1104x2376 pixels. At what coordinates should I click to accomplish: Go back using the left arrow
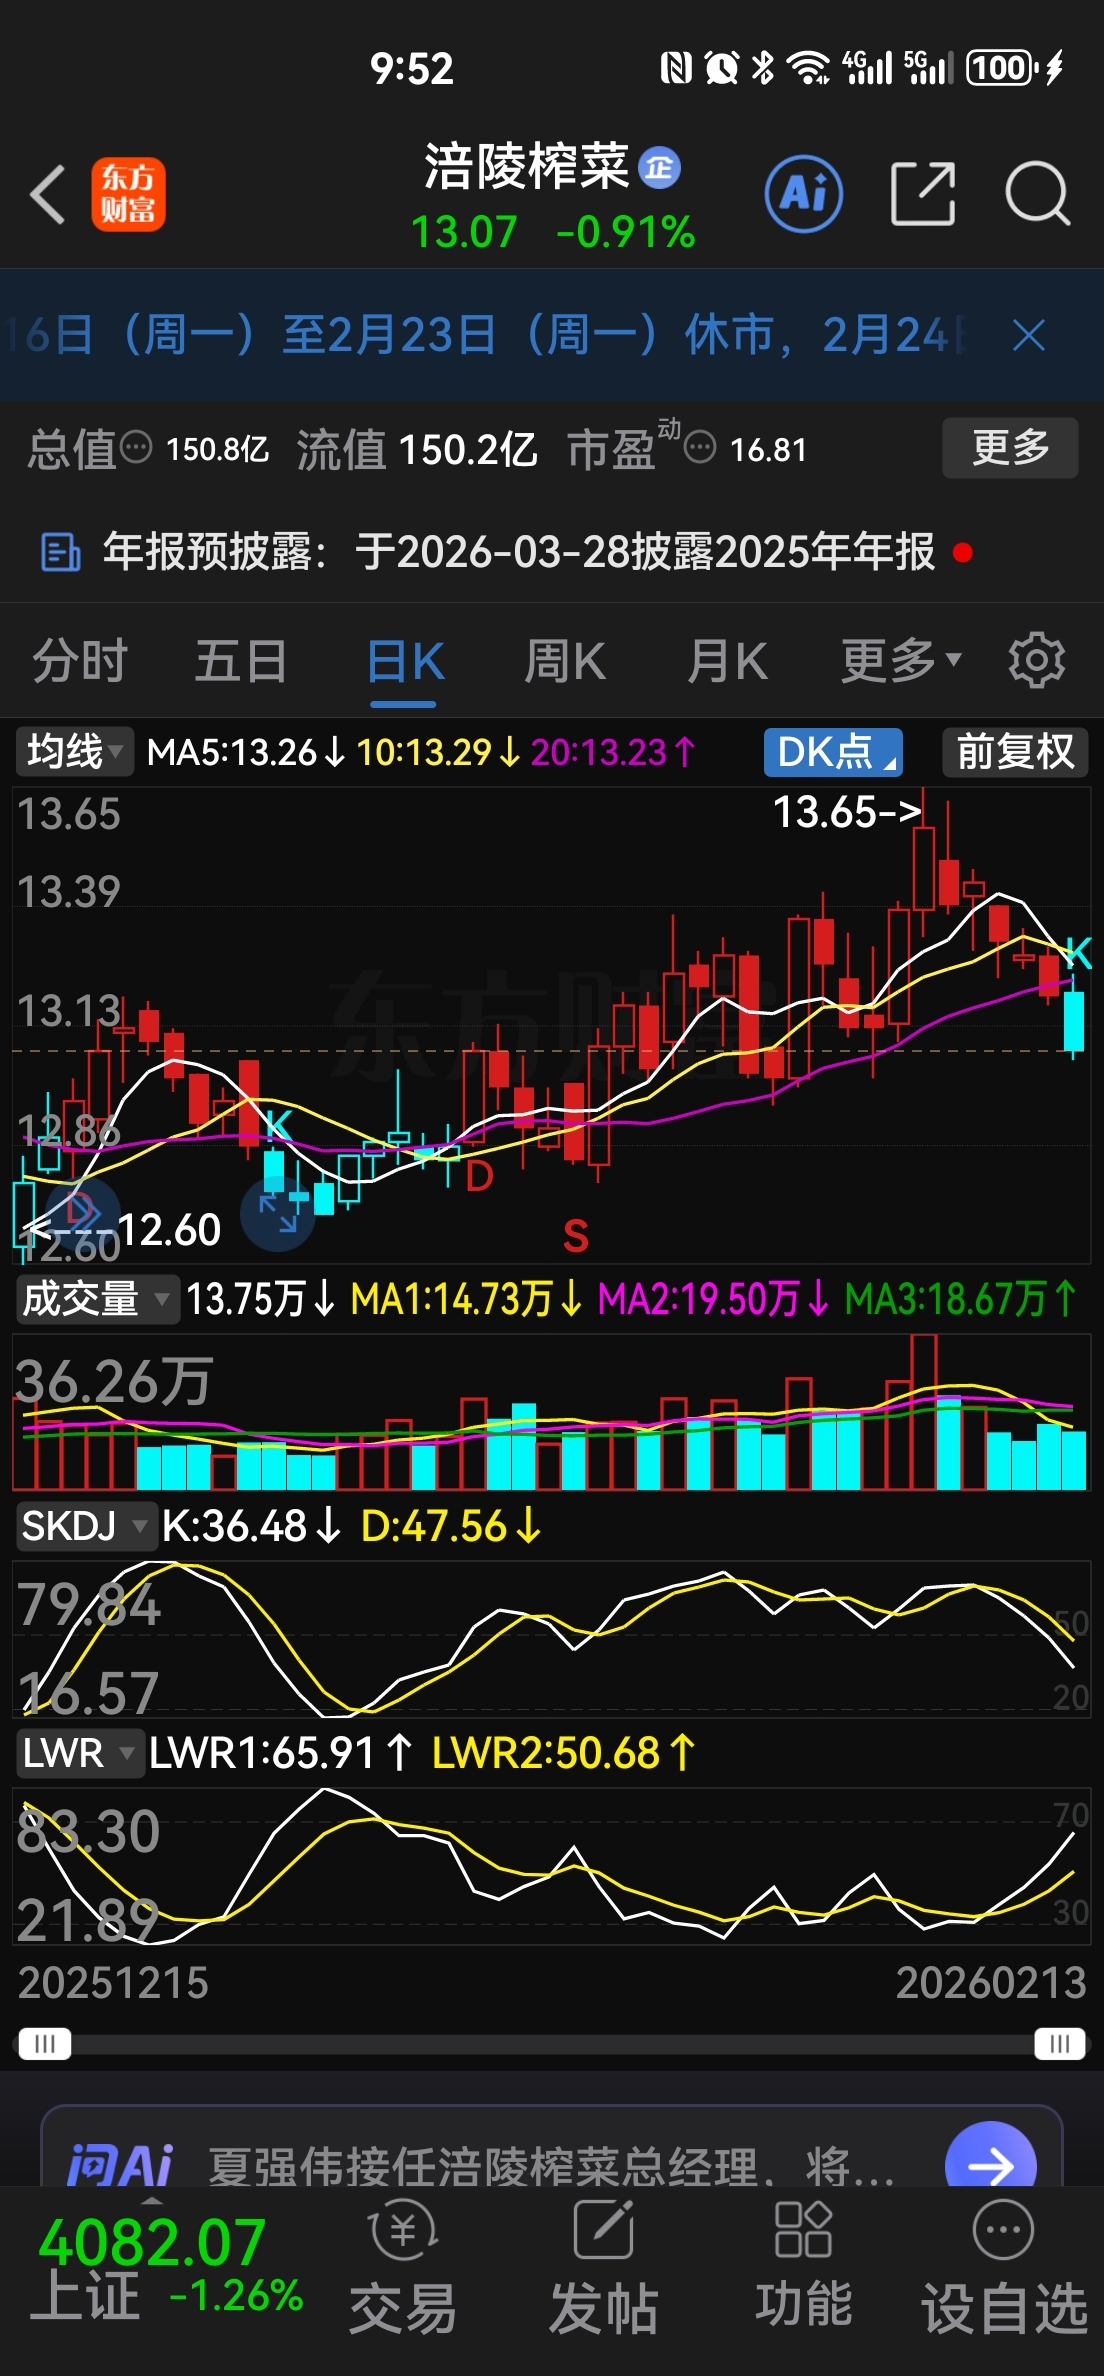click(48, 194)
